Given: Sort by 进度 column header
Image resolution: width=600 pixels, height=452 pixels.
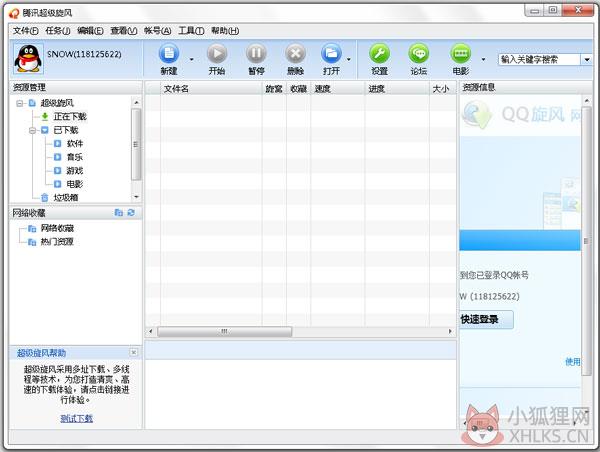Looking at the screenshot, I should click(x=397, y=89).
